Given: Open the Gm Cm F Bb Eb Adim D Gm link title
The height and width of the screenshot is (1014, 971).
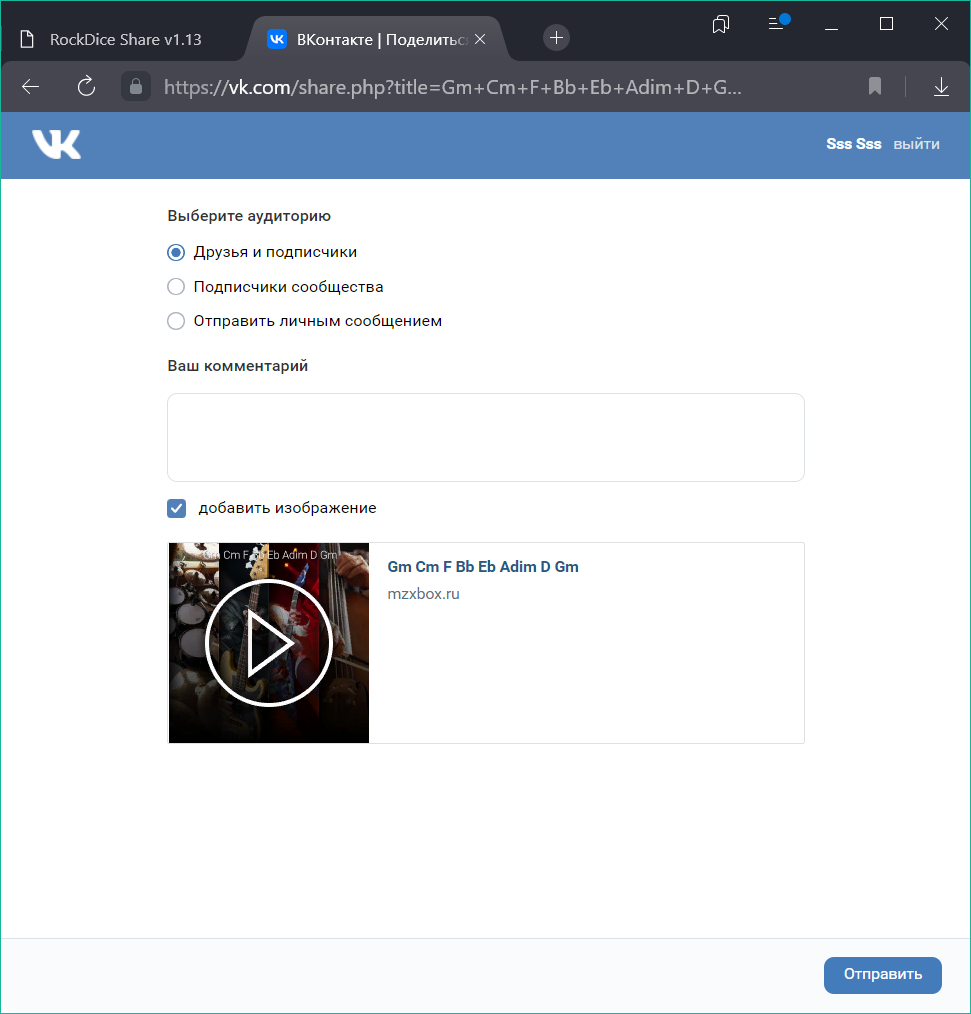Looking at the screenshot, I should tap(483, 566).
